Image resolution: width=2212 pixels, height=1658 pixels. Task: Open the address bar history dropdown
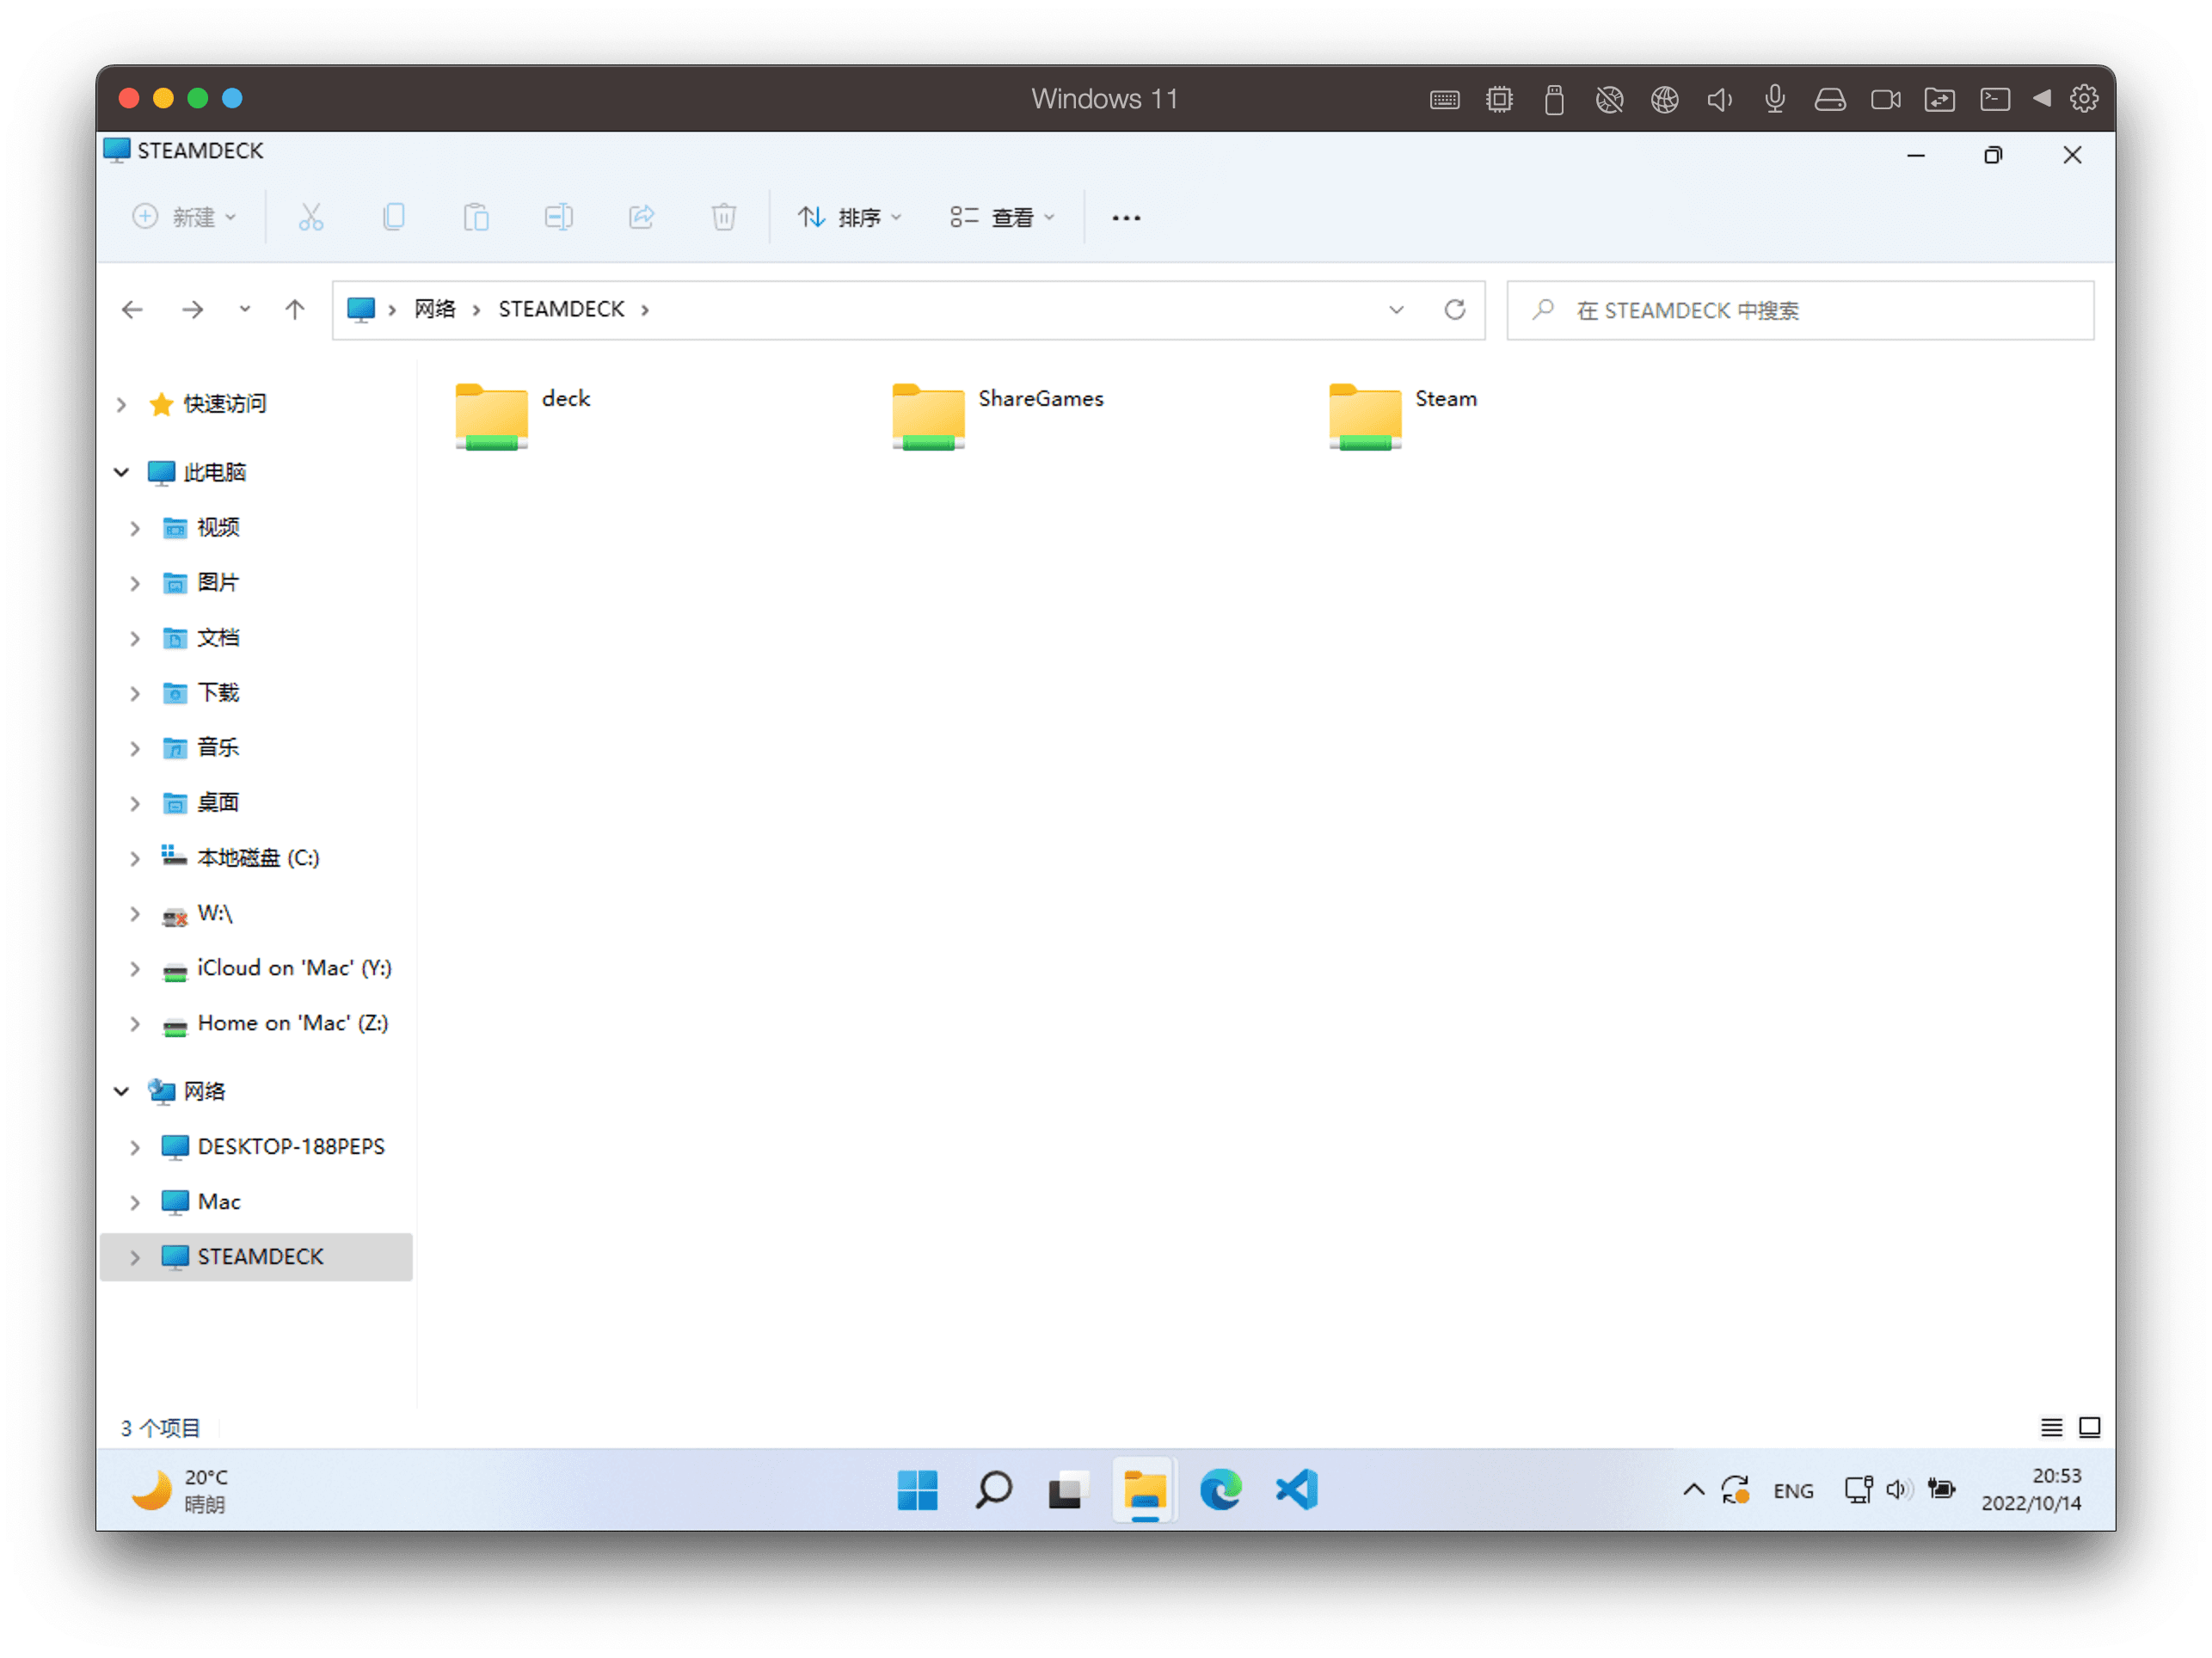1396,310
